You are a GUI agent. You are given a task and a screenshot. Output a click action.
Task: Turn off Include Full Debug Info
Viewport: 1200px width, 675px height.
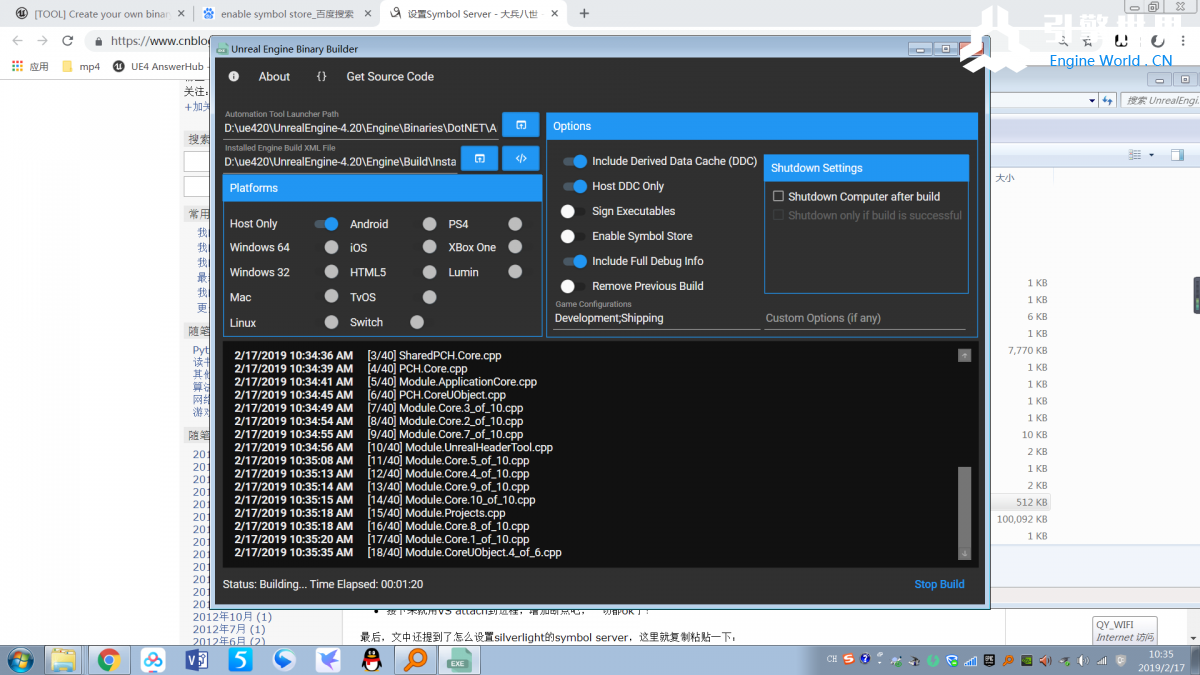(x=574, y=261)
